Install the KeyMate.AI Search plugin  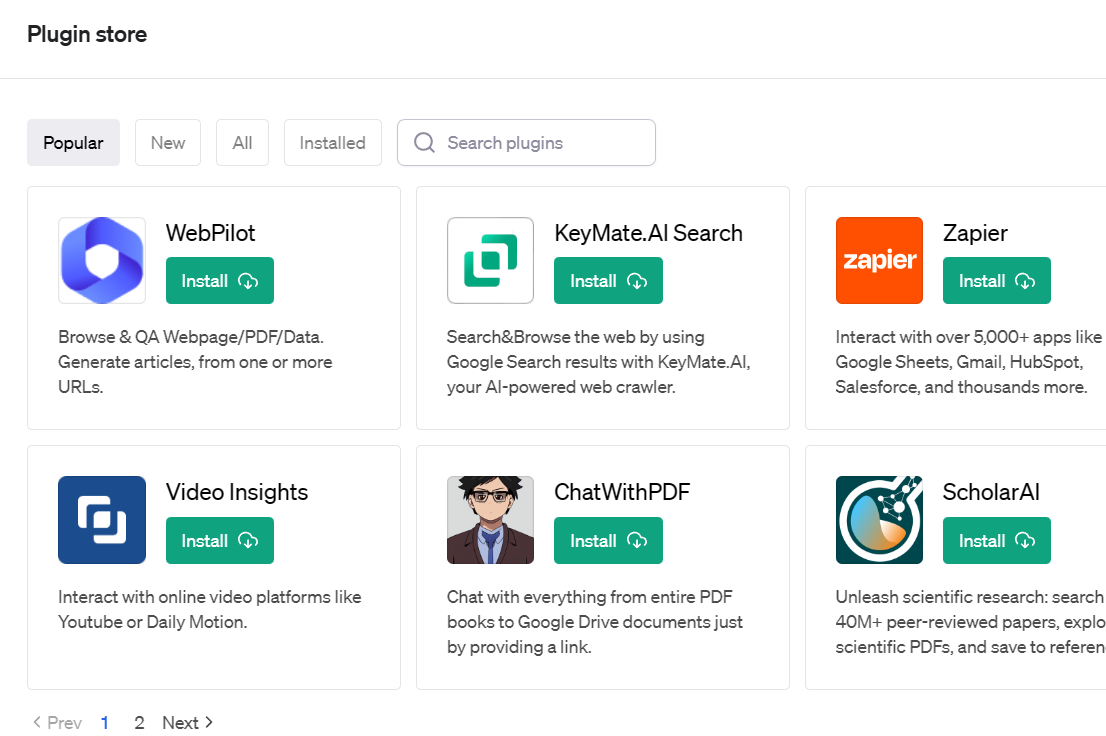(x=608, y=281)
